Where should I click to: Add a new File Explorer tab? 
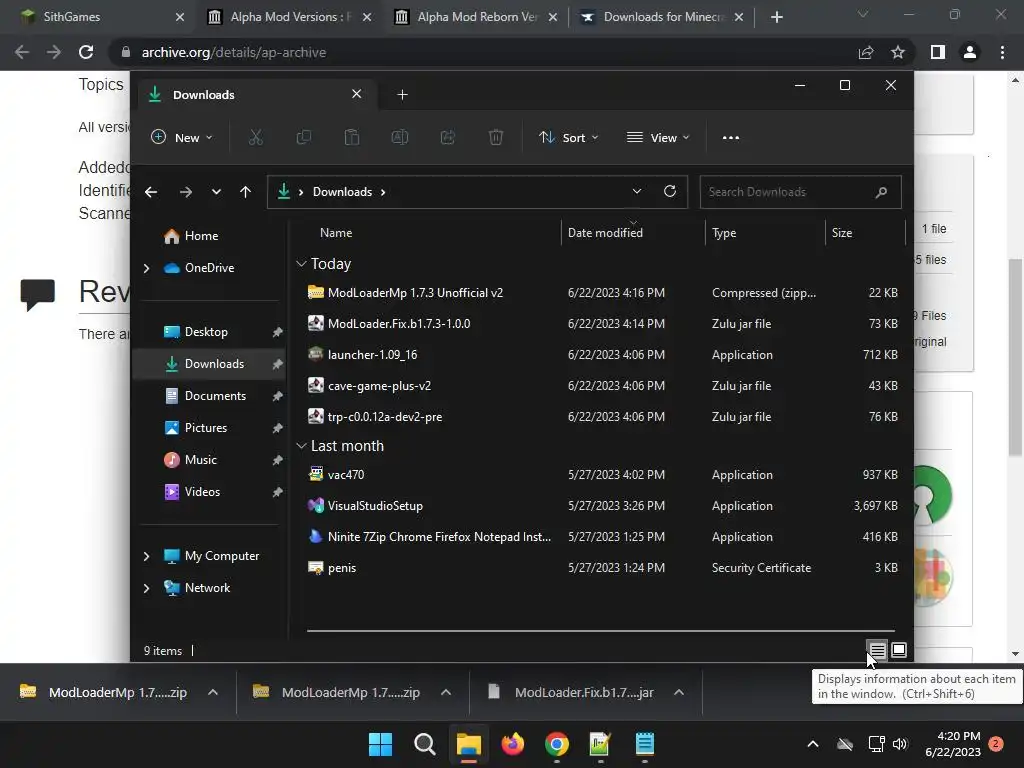click(402, 95)
